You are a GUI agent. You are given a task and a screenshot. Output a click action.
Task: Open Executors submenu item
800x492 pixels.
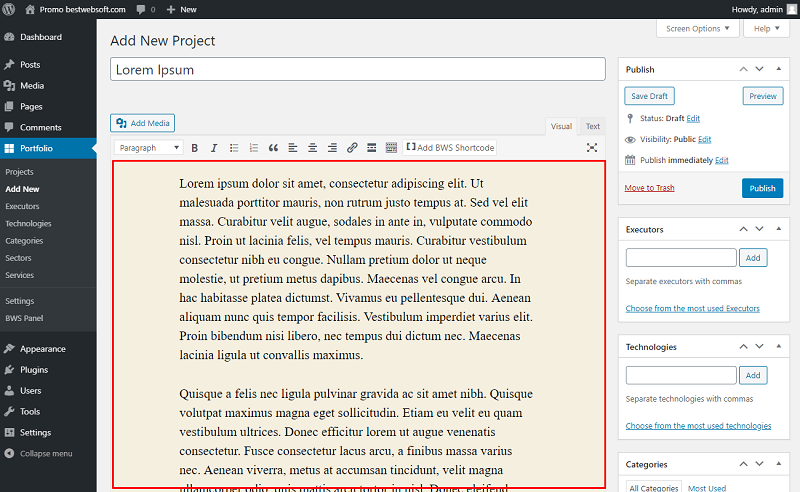tap(22, 206)
